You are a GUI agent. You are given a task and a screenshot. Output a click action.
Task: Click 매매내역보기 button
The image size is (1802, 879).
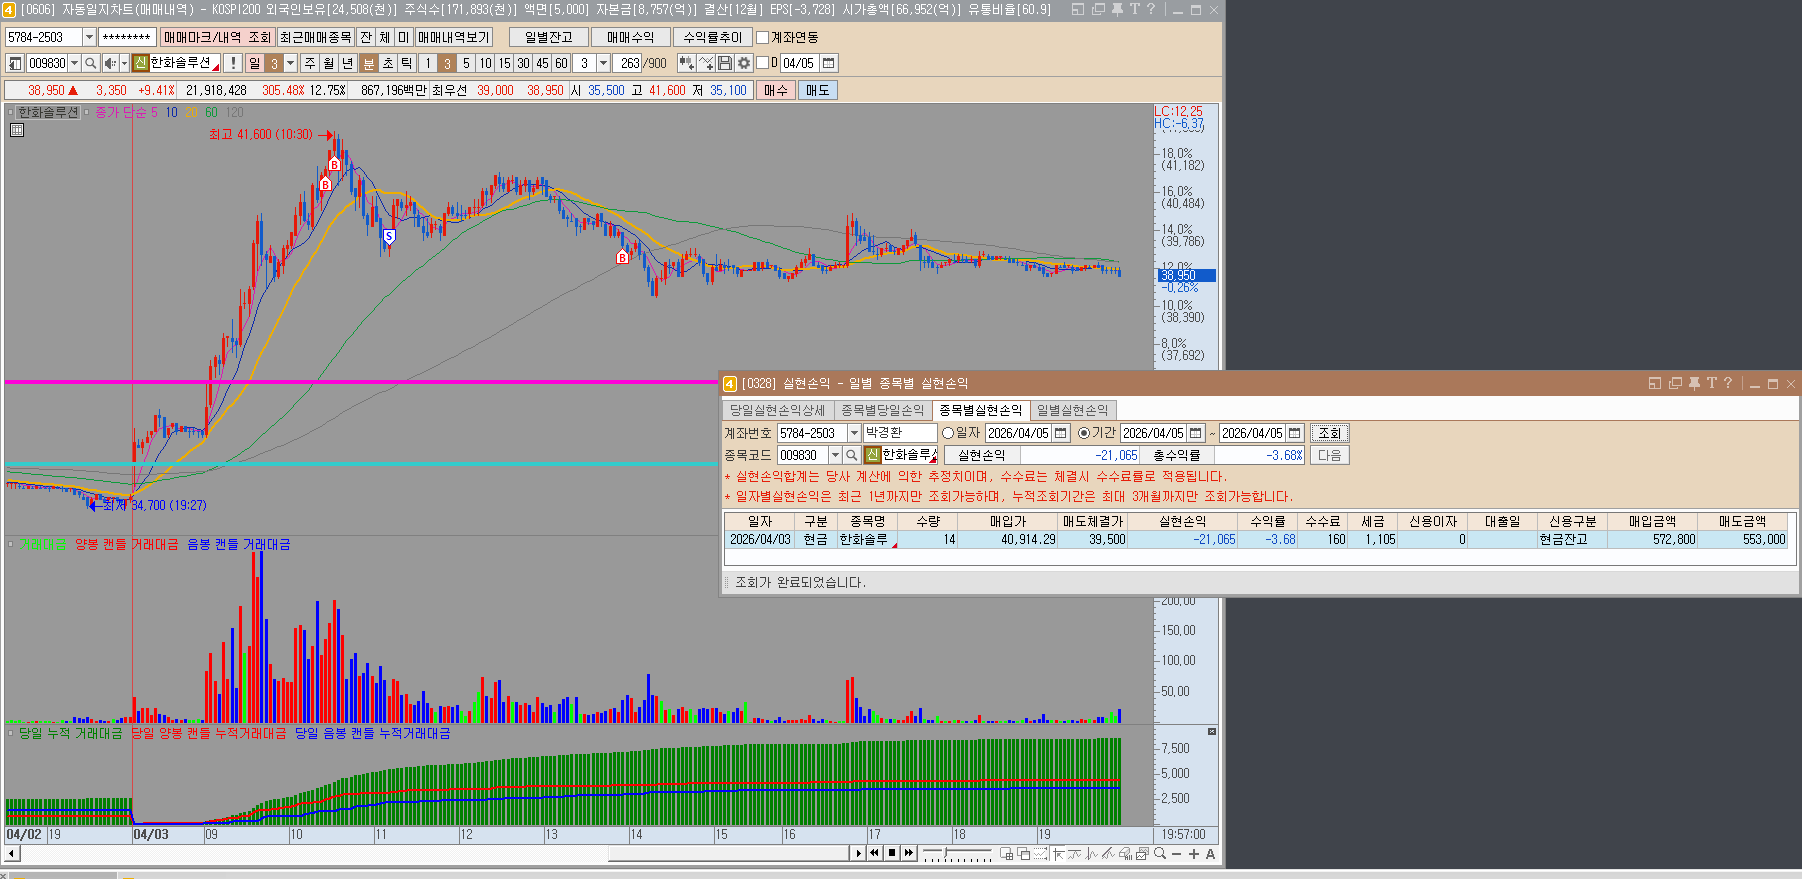pyautogui.click(x=454, y=37)
